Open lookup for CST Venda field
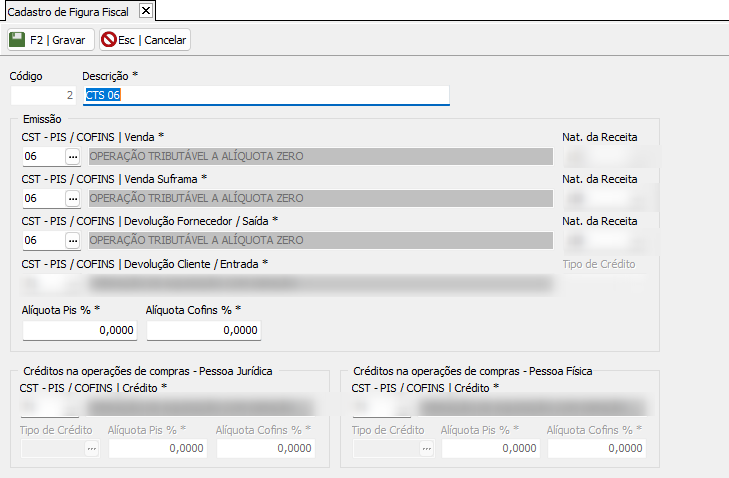The height and width of the screenshot is (478, 729). point(73,157)
